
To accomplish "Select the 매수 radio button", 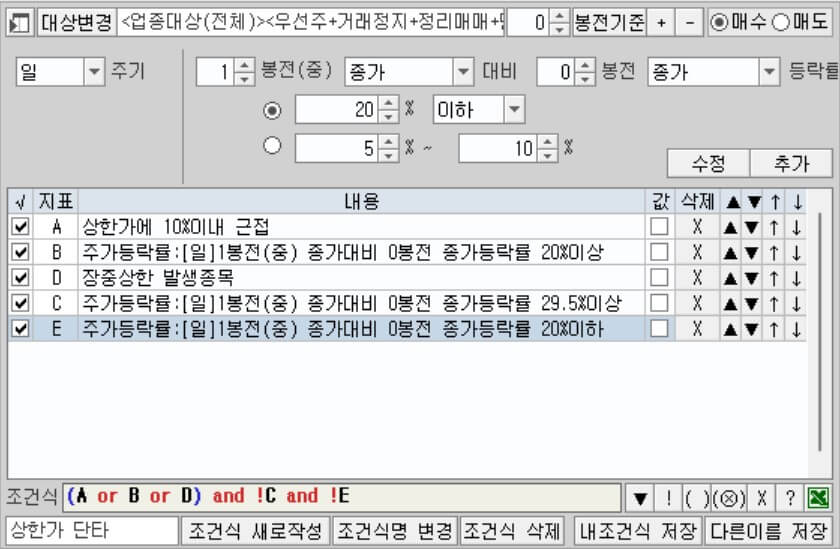I will [719, 22].
